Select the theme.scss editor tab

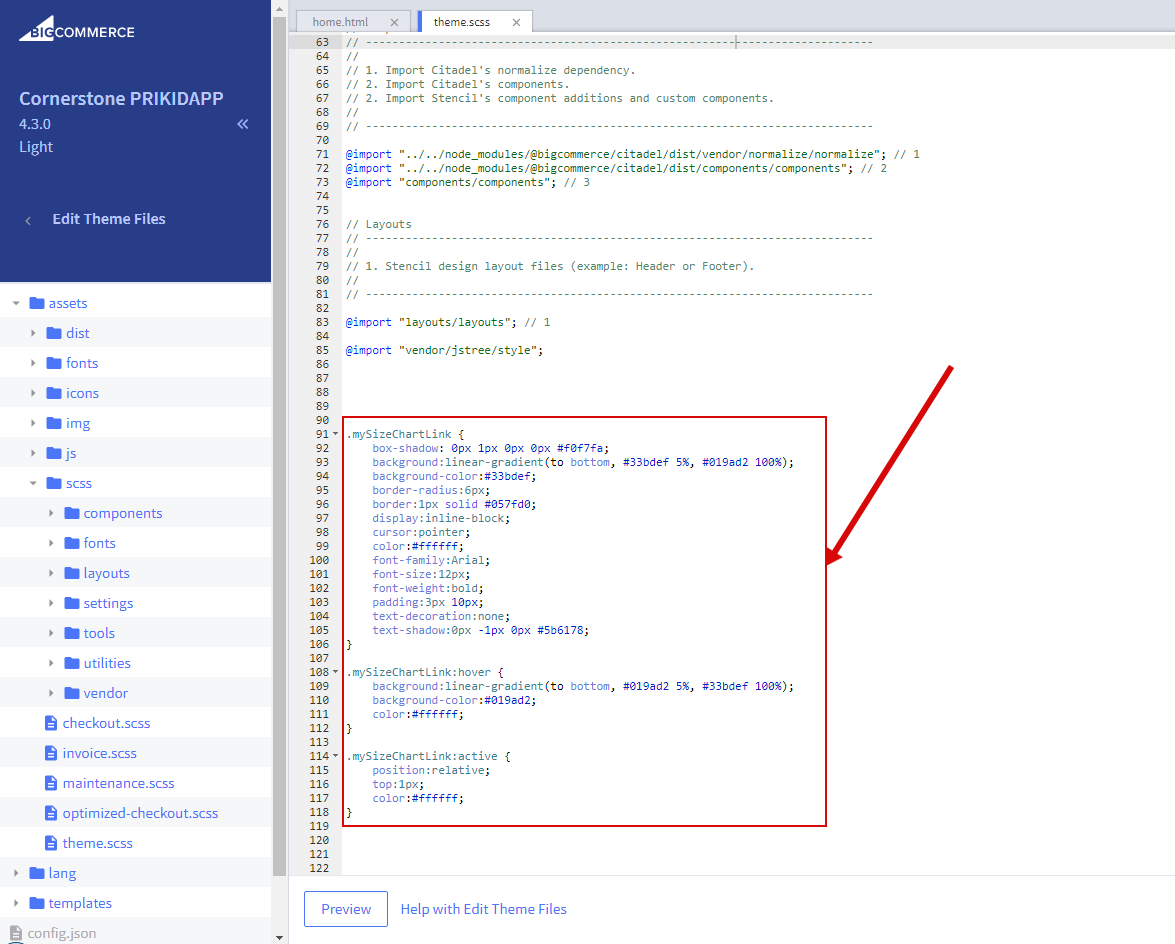[462, 22]
